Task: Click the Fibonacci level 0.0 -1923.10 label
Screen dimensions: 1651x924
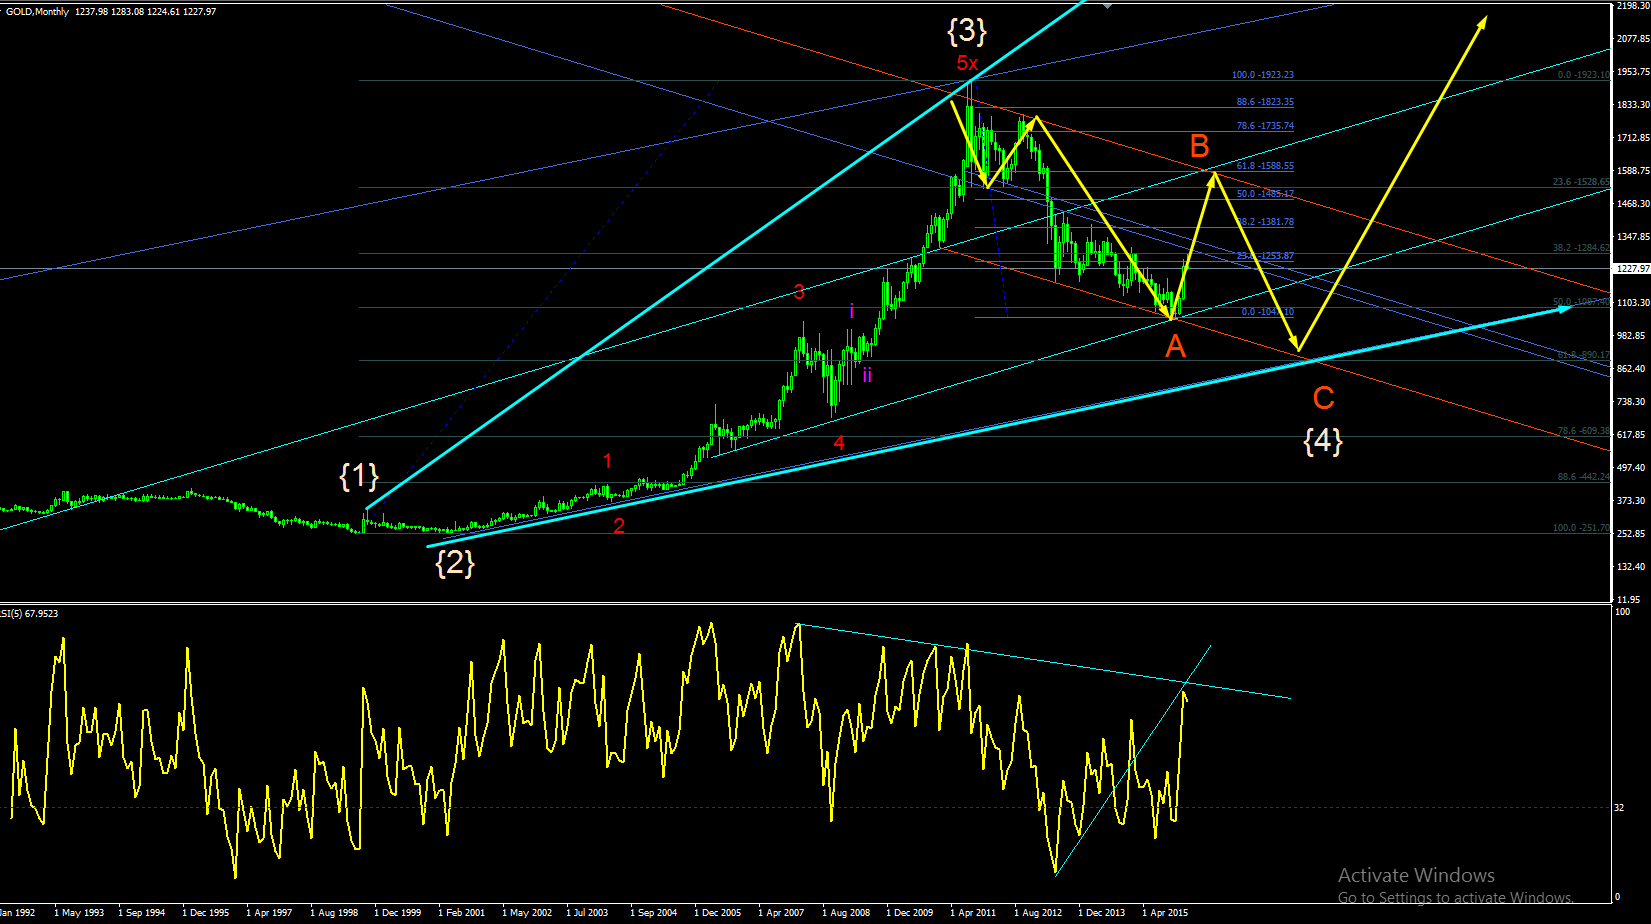Action: (x=1584, y=75)
